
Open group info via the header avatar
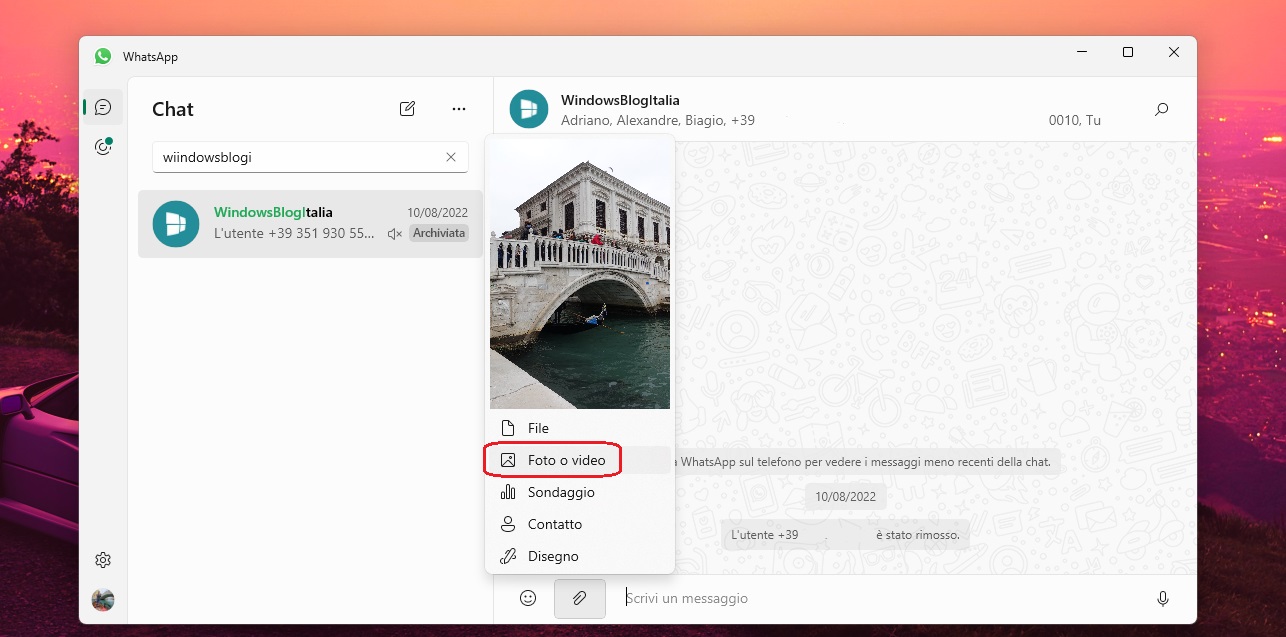click(529, 109)
